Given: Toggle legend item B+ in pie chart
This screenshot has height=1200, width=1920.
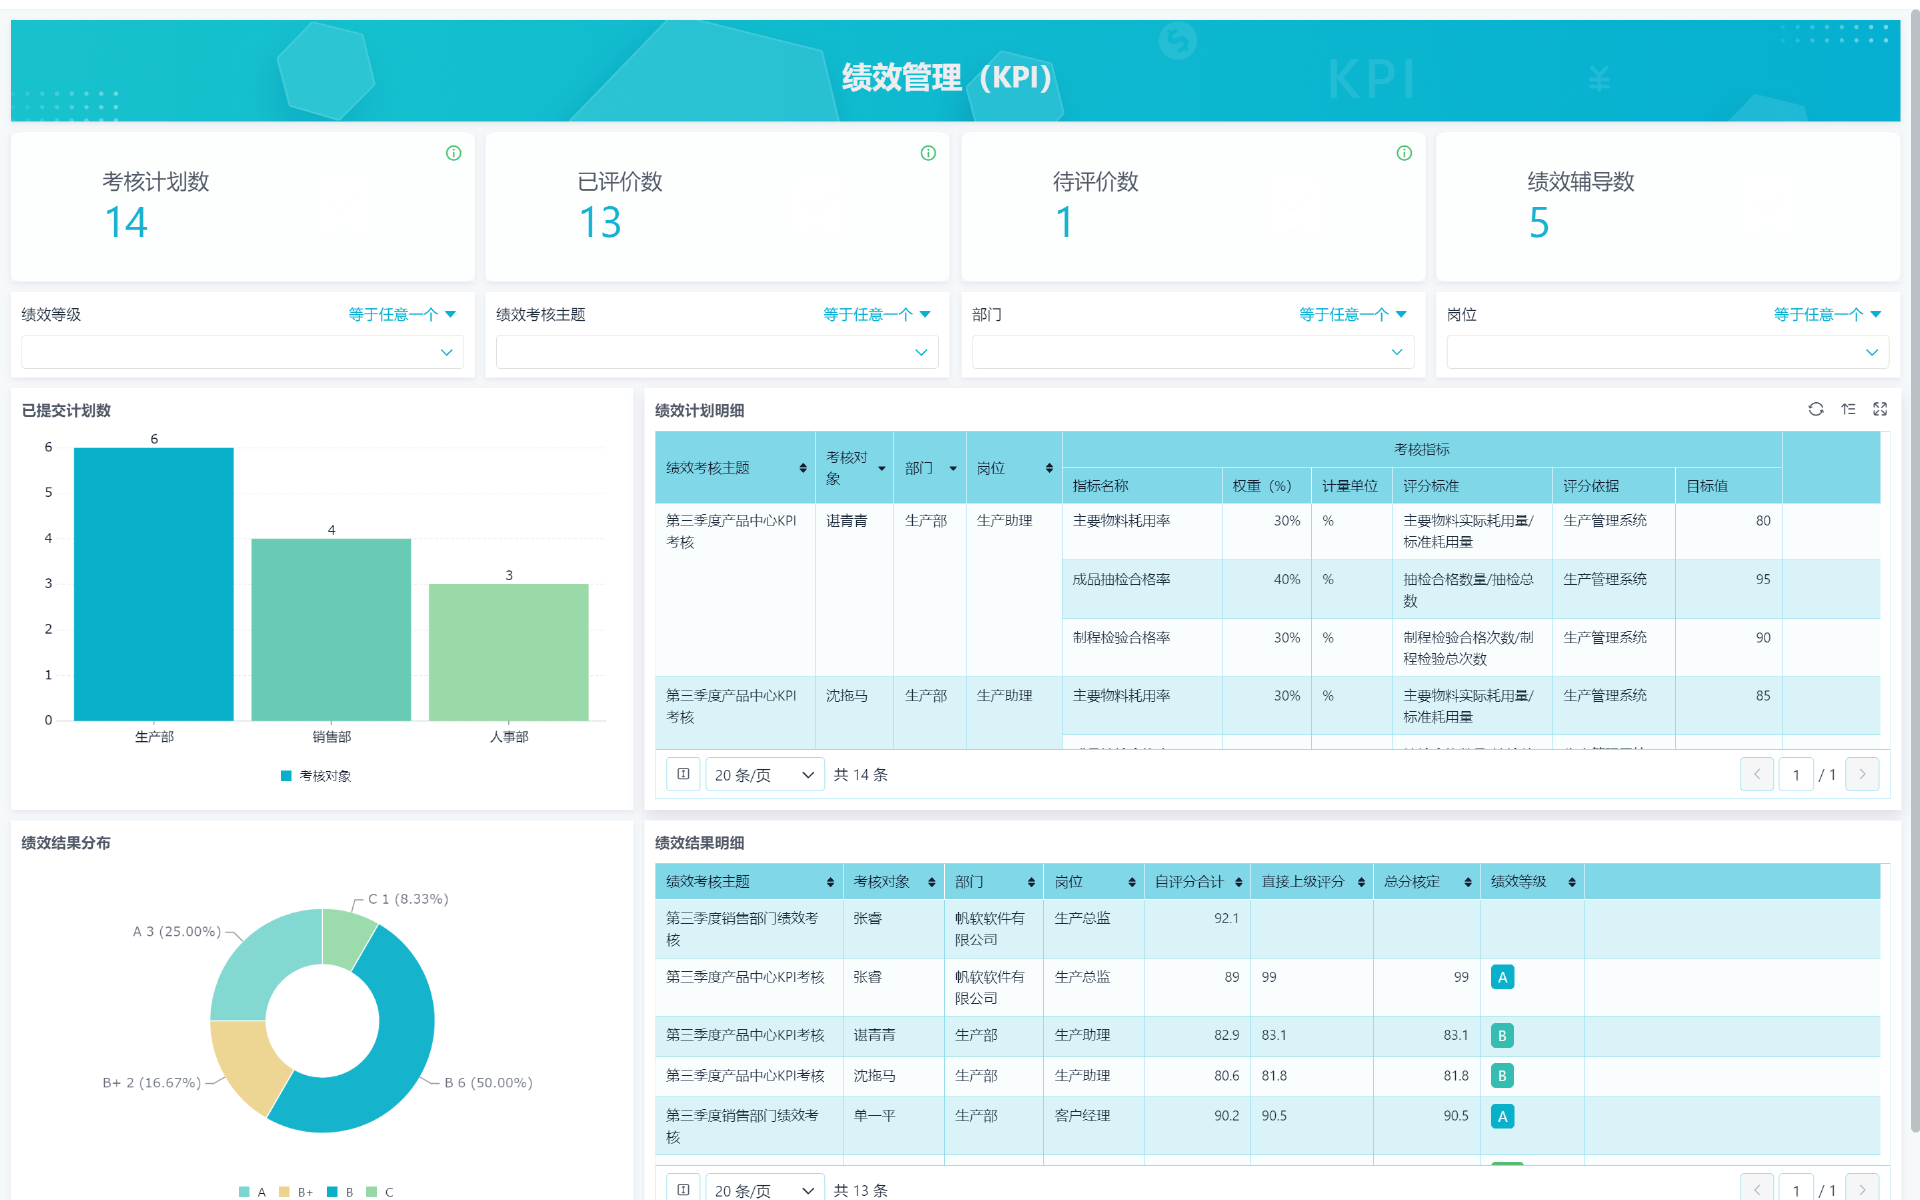Looking at the screenshot, I should point(296,1191).
